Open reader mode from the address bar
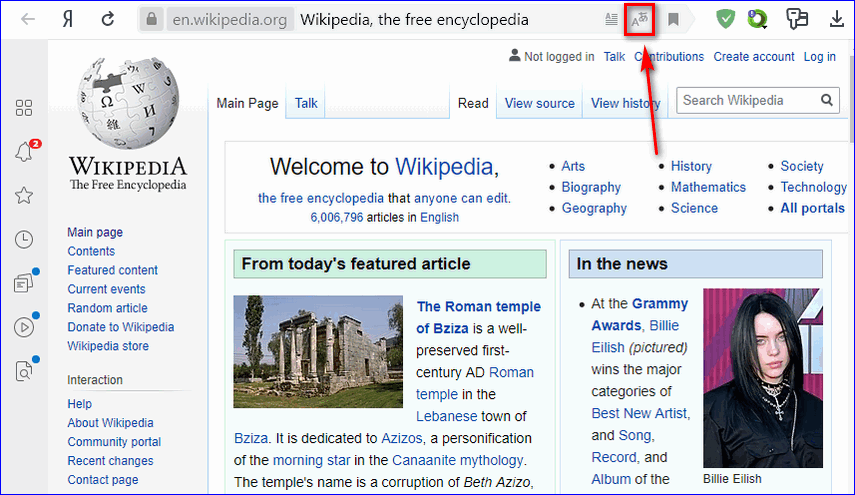This screenshot has height=495, width=855. (611, 19)
